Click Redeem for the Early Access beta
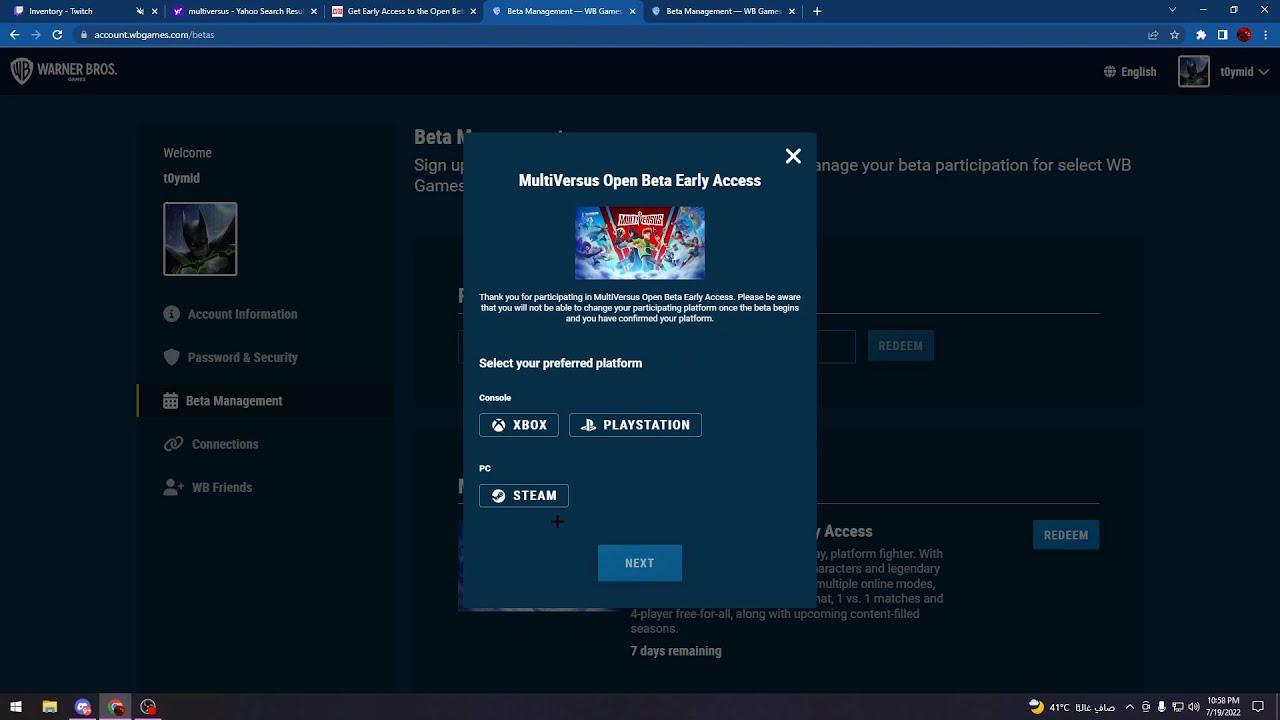The height and width of the screenshot is (720, 1280). tap(1066, 535)
